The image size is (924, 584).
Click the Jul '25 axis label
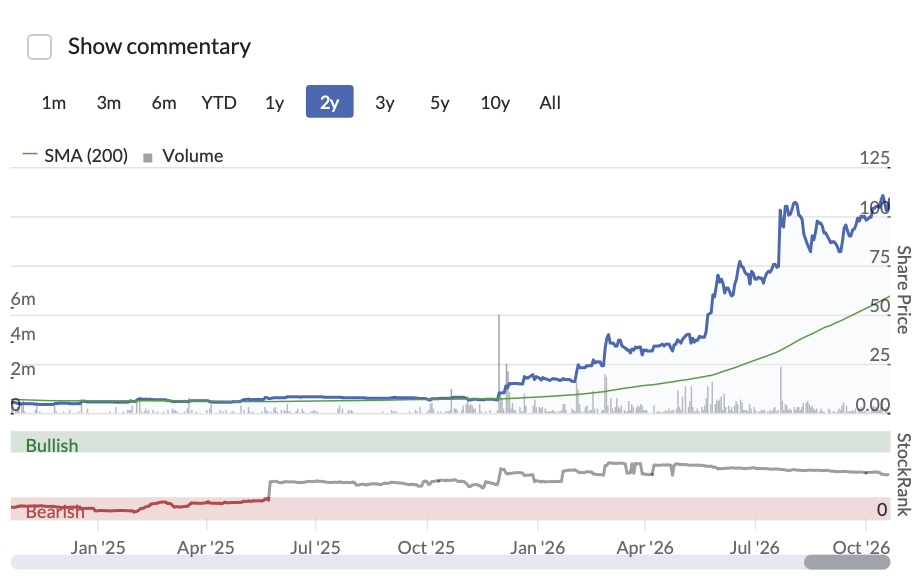[315, 547]
